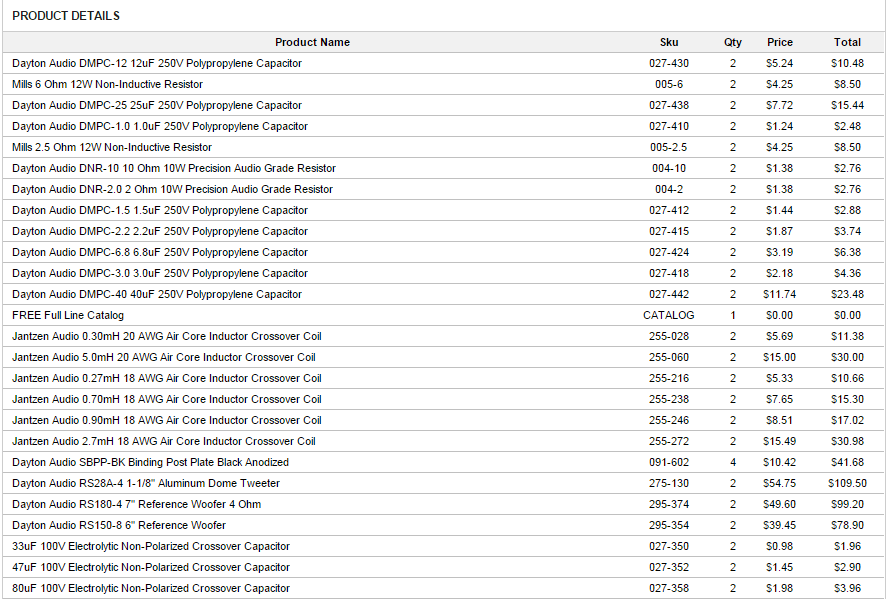887x599 pixels.
Task: Click the $23.48 total for DMPC-40 capacitor
Action: pos(847,294)
